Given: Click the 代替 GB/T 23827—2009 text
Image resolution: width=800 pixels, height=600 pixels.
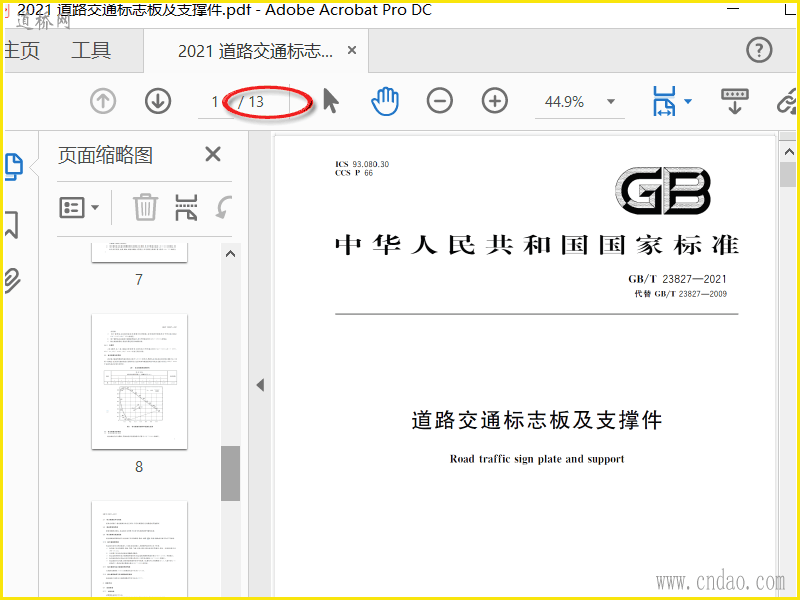Looking at the screenshot, I should (x=681, y=294).
